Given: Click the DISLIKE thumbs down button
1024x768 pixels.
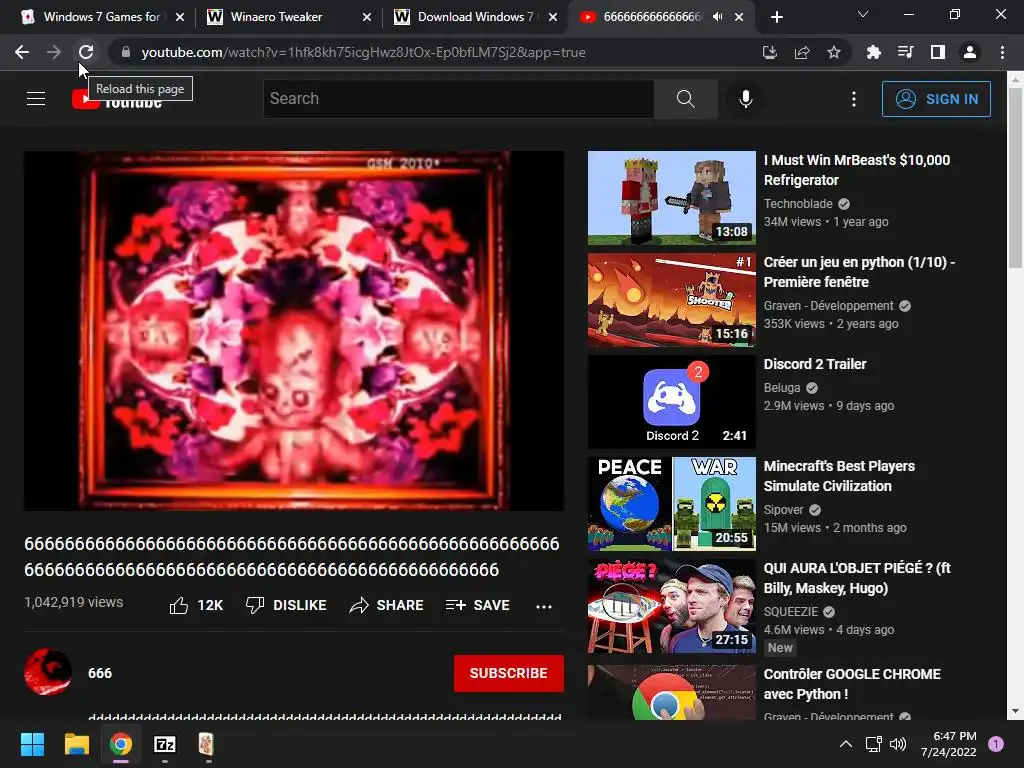Looking at the screenshot, I should [x=286, y=605].
